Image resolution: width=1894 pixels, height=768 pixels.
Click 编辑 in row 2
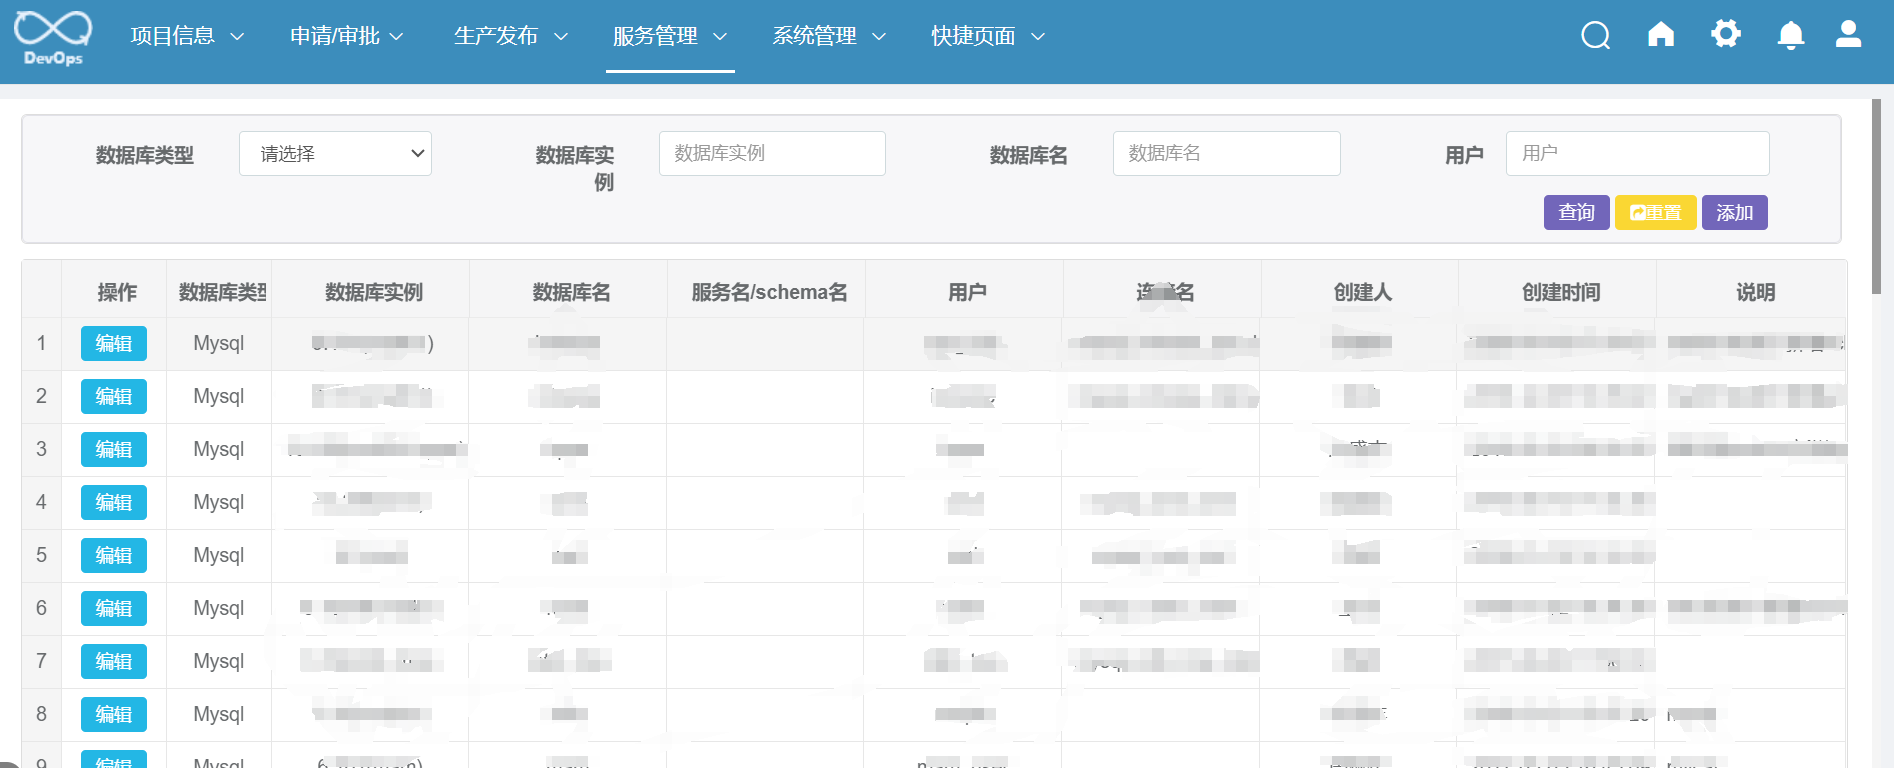(x=114, y=397)
